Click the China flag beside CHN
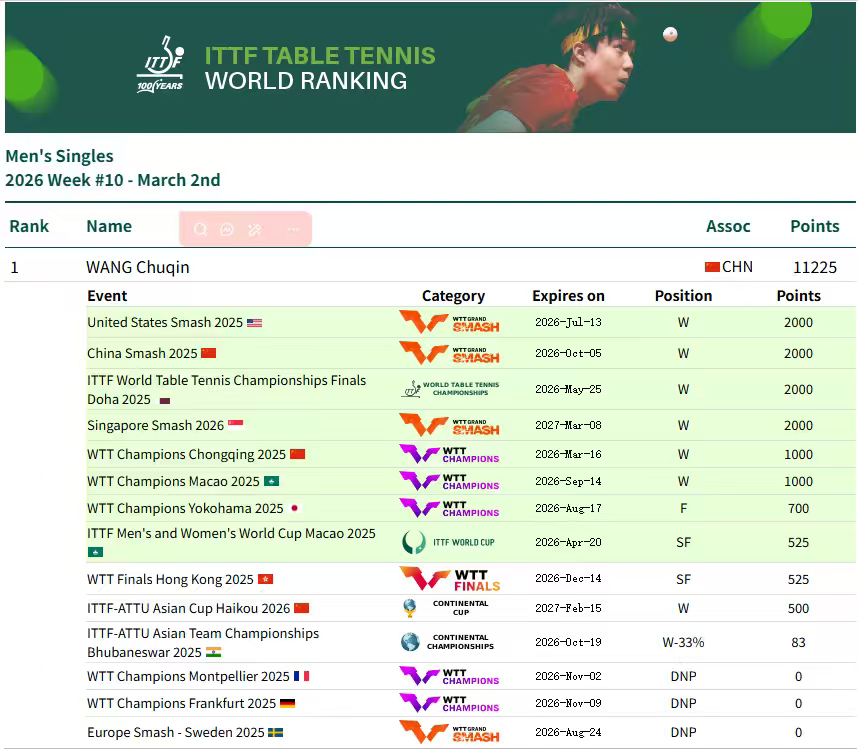 coord(712,267)
